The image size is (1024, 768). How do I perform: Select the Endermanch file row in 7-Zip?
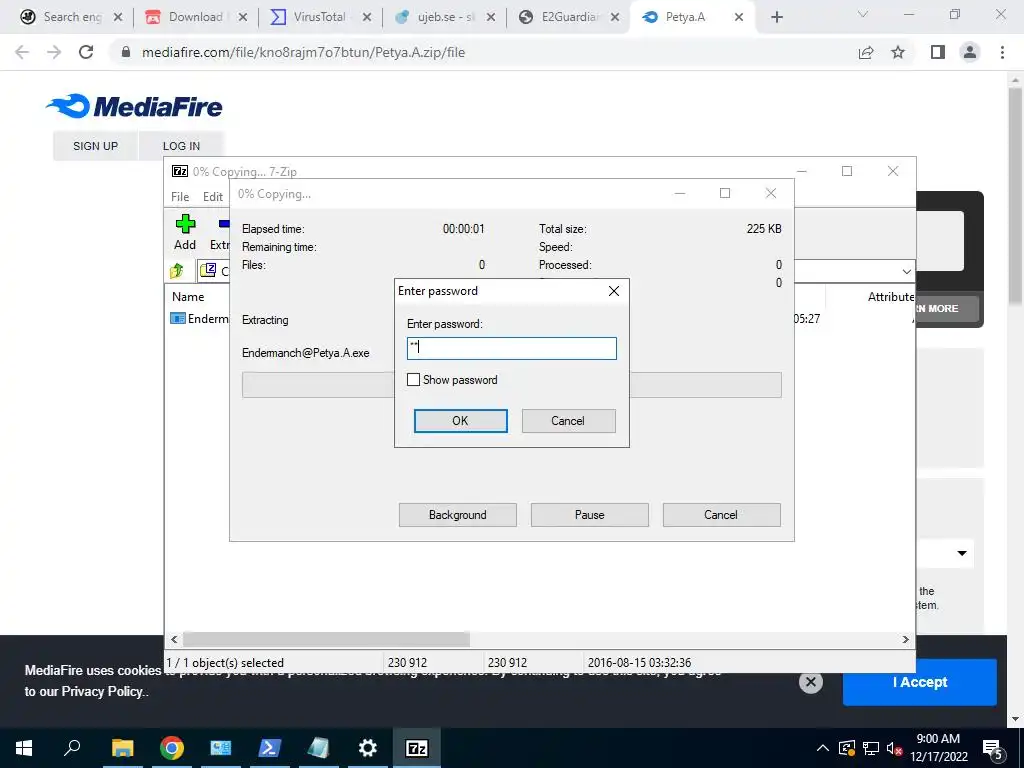pyautogui.click(x=200, y=319)
